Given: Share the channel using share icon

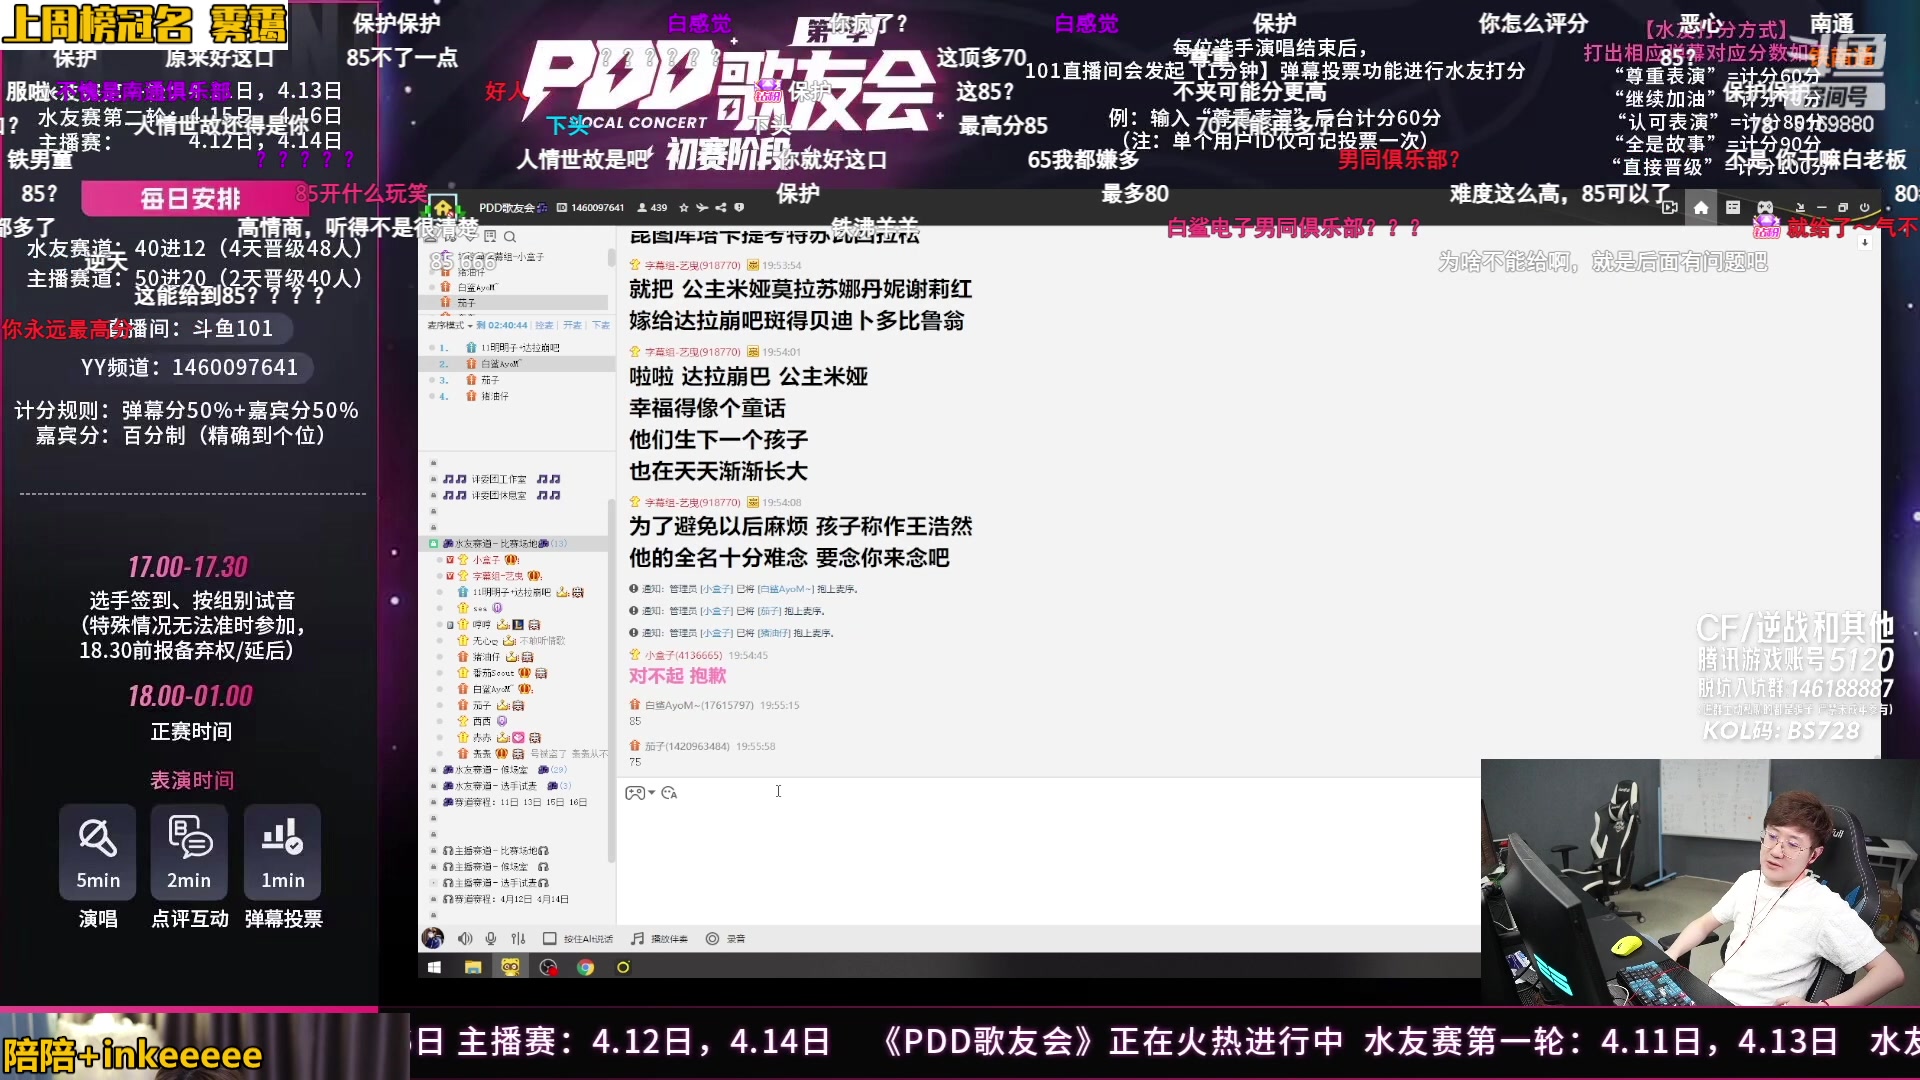Looking at the screenshot, I should point(721,208).
